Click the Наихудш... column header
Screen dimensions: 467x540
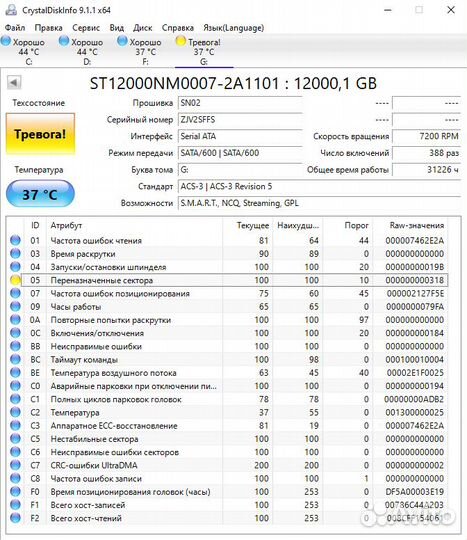point(298,225)
